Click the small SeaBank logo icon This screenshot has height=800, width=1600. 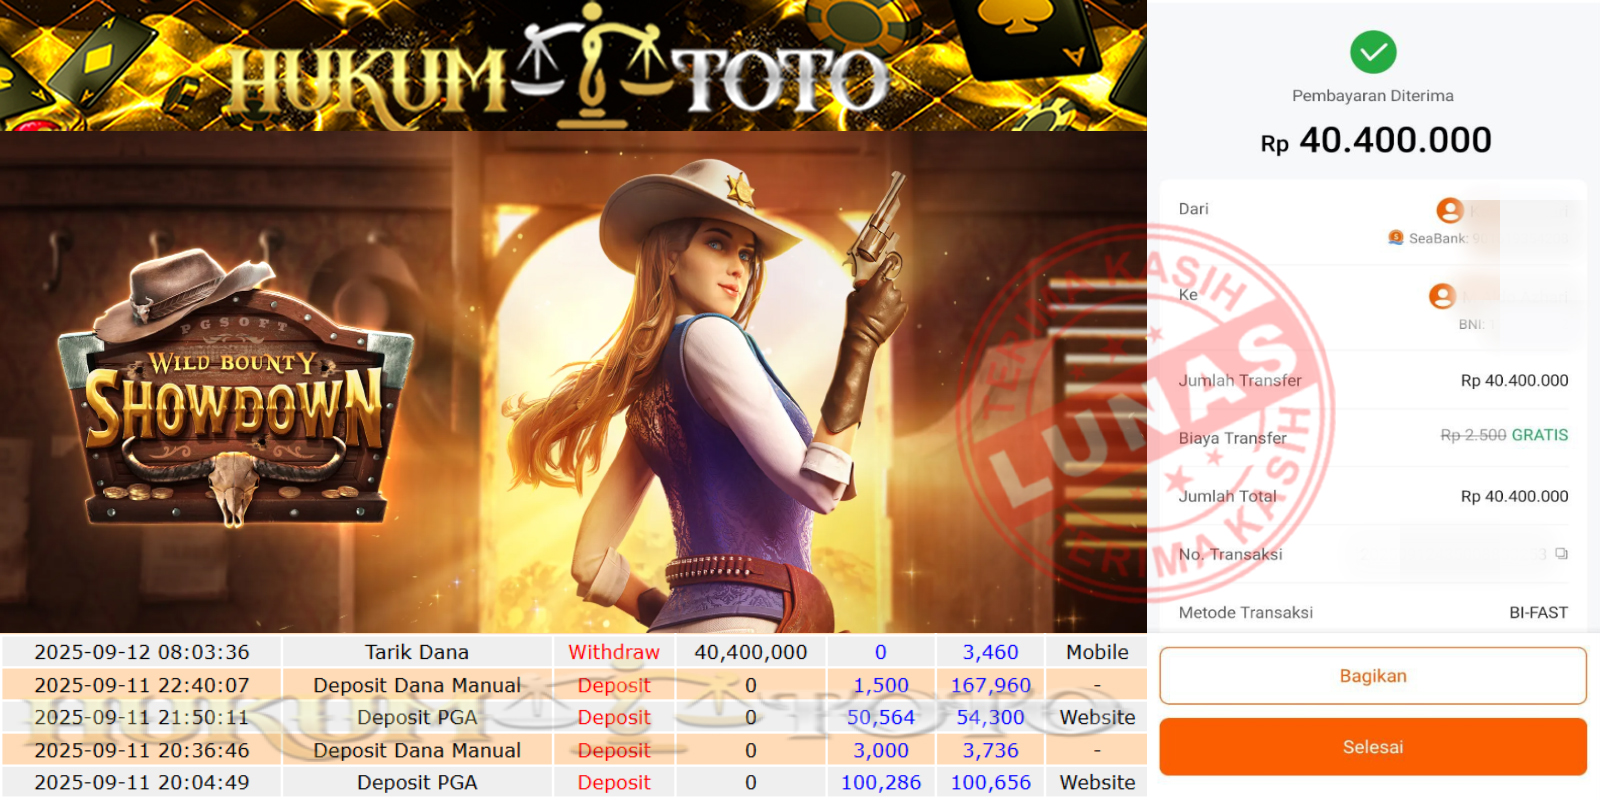pyautogui.click(x=1396, y=238)
